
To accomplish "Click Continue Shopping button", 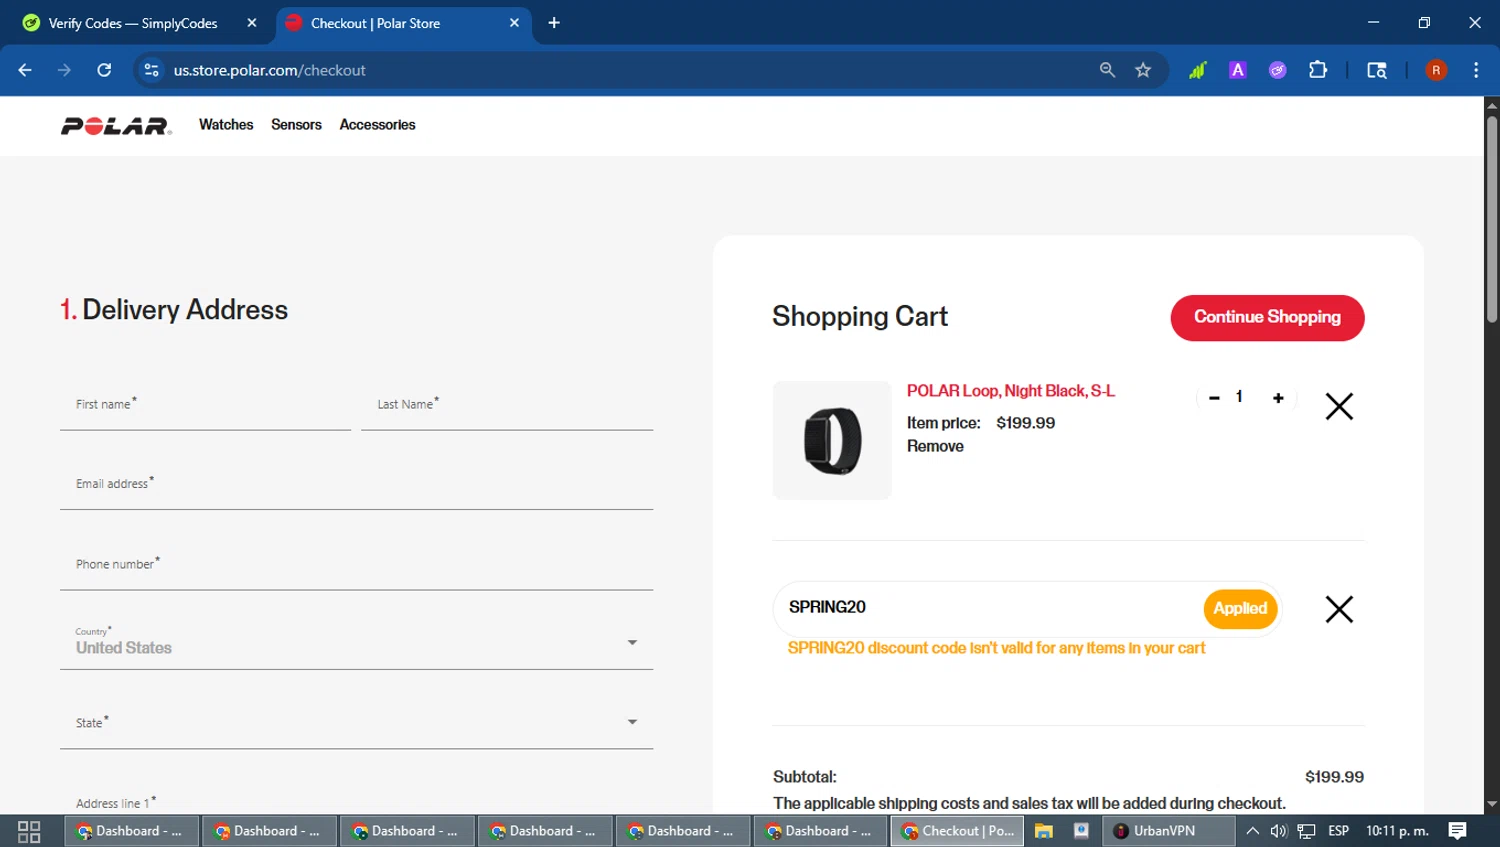I will [x=1267, y=317].
